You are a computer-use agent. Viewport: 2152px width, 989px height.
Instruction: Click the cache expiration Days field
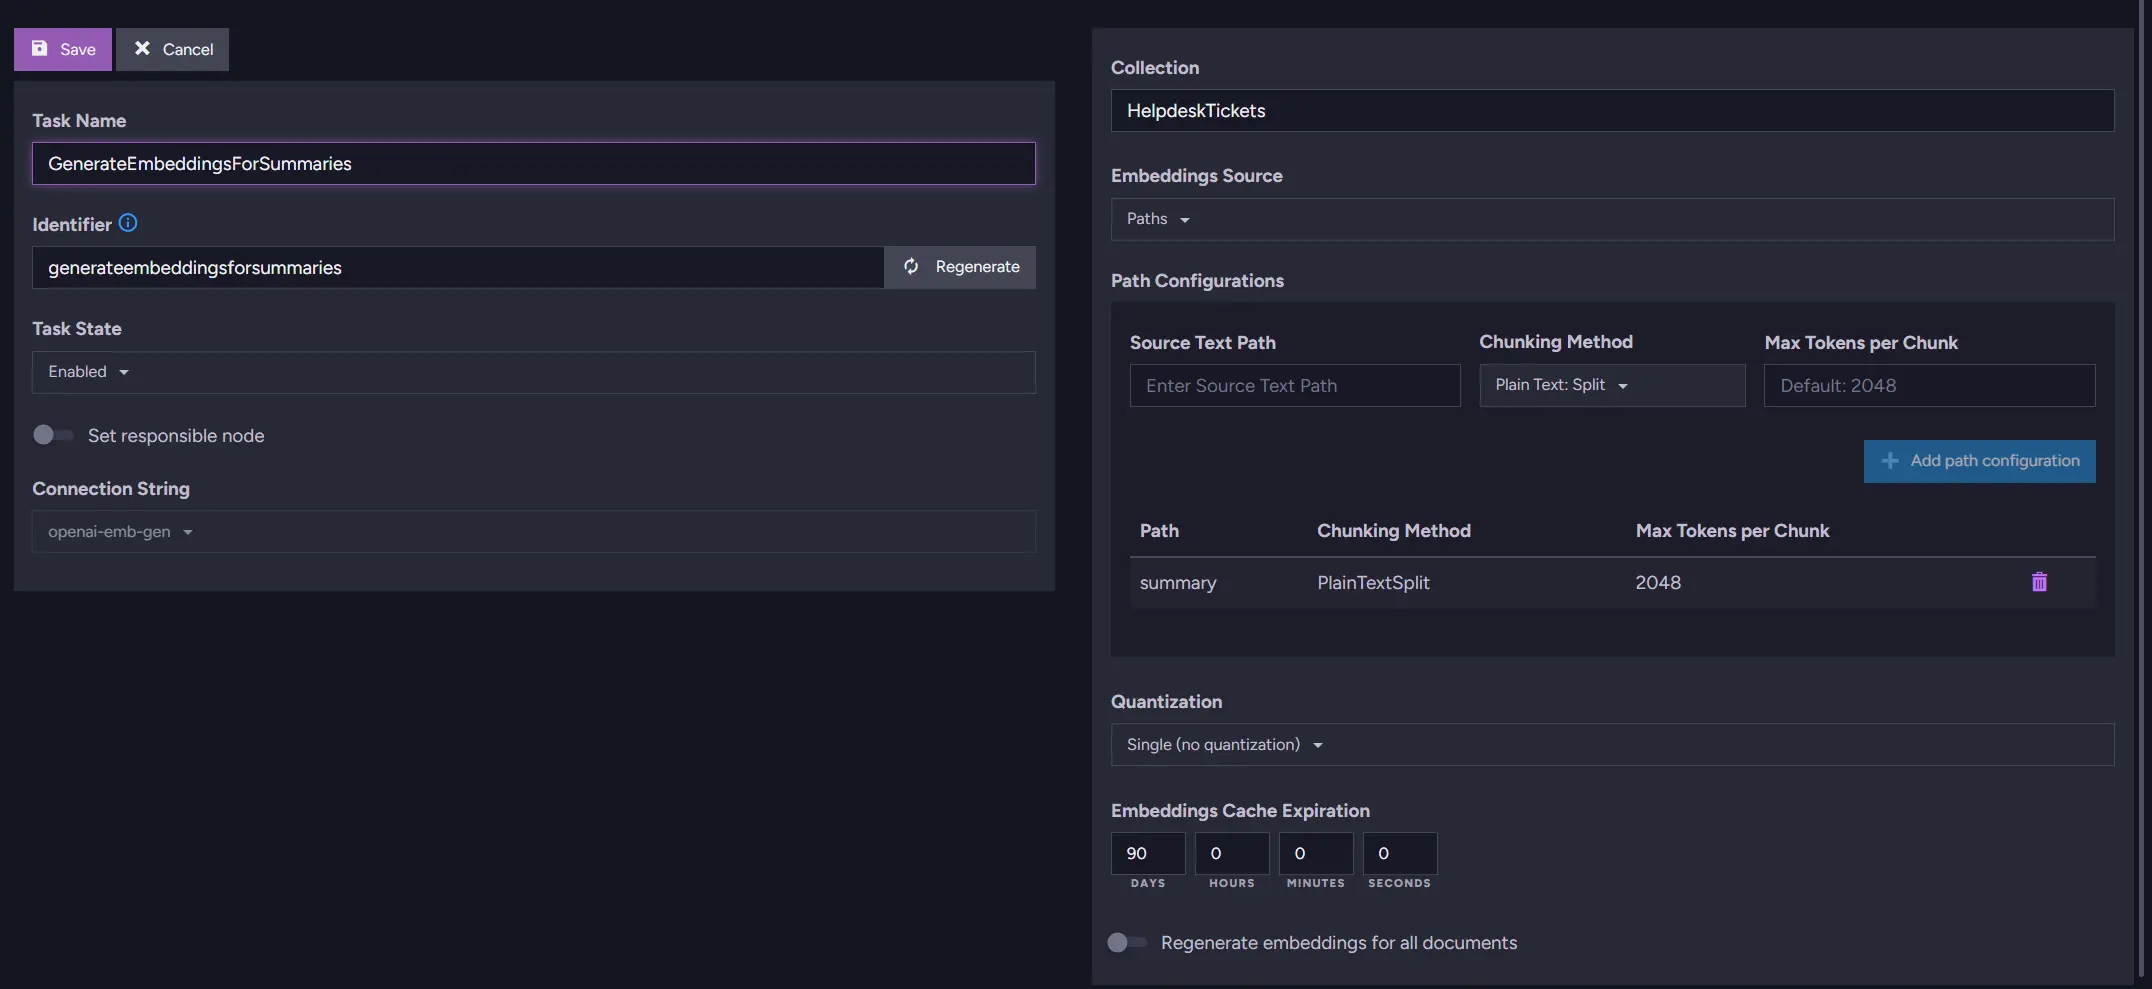(x=1147, y=853)
